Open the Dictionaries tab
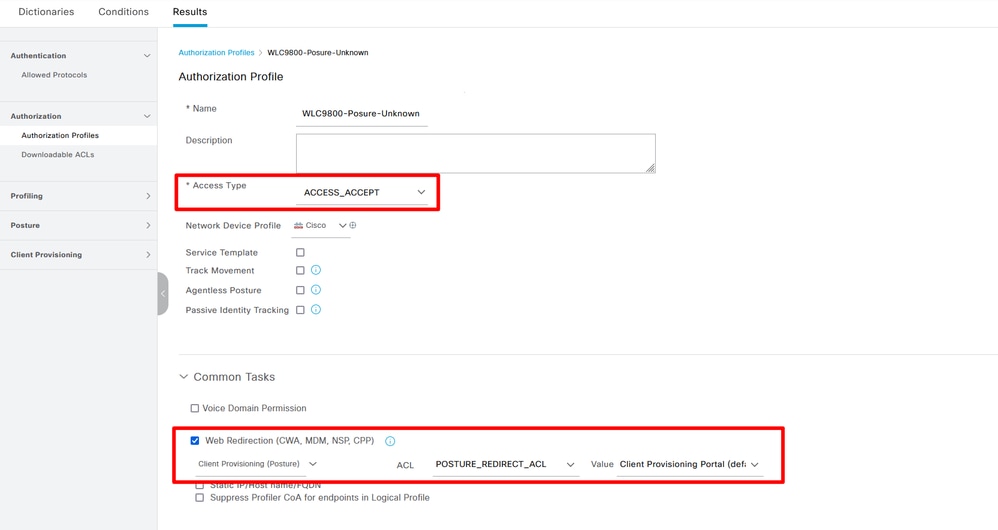Image resolution: width=998 pixels, height=530 pixels. pos(46,11)
